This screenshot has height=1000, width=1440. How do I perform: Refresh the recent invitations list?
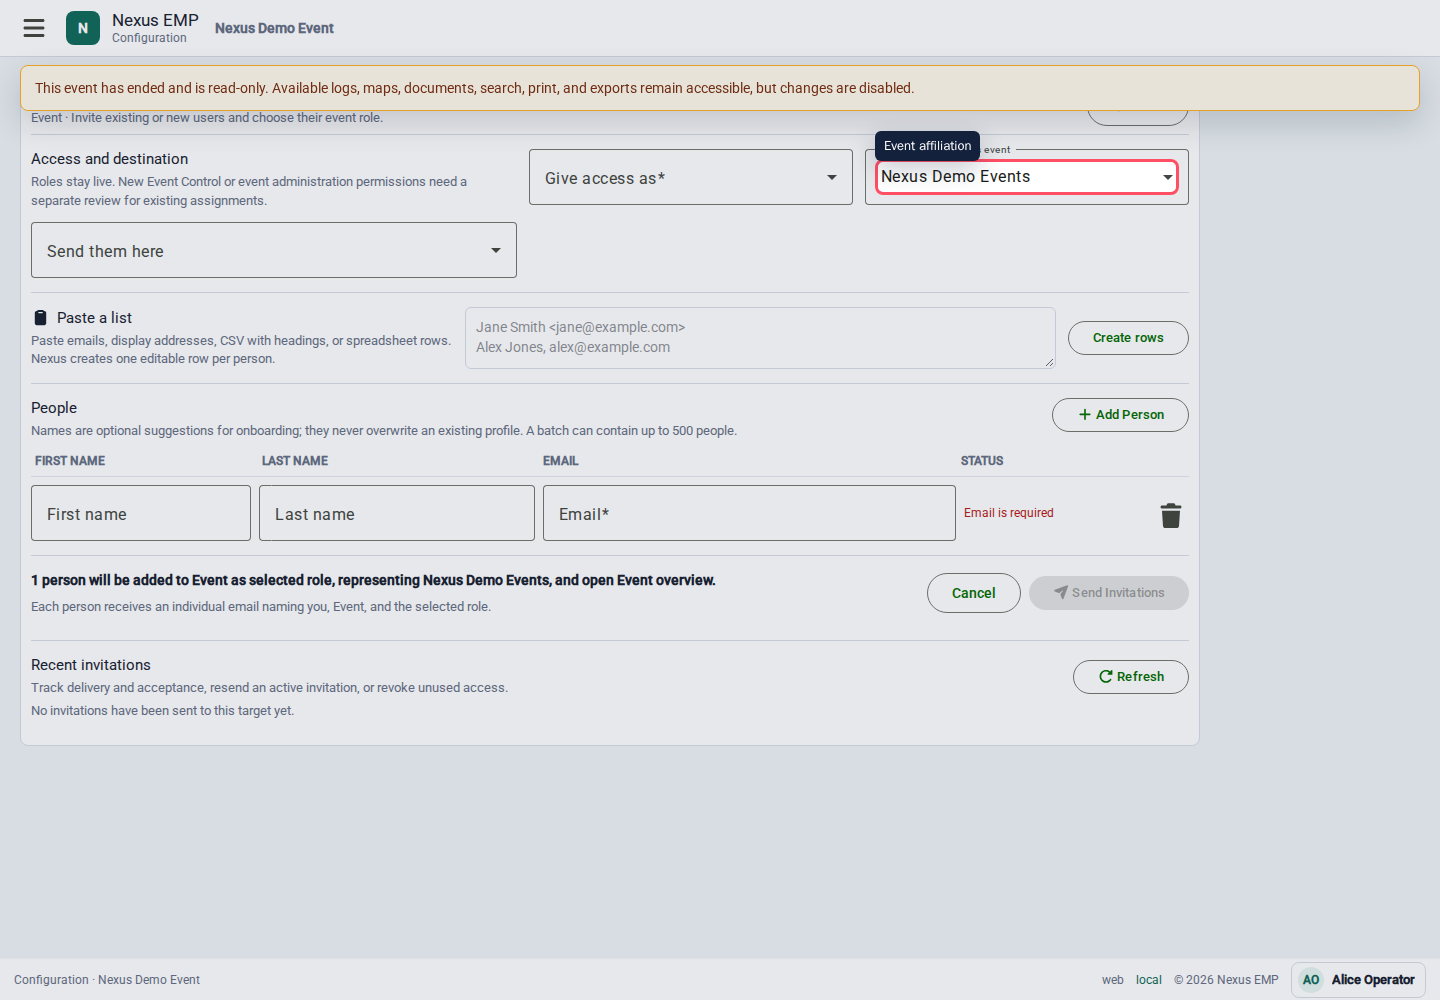(x=1131, y=677)
